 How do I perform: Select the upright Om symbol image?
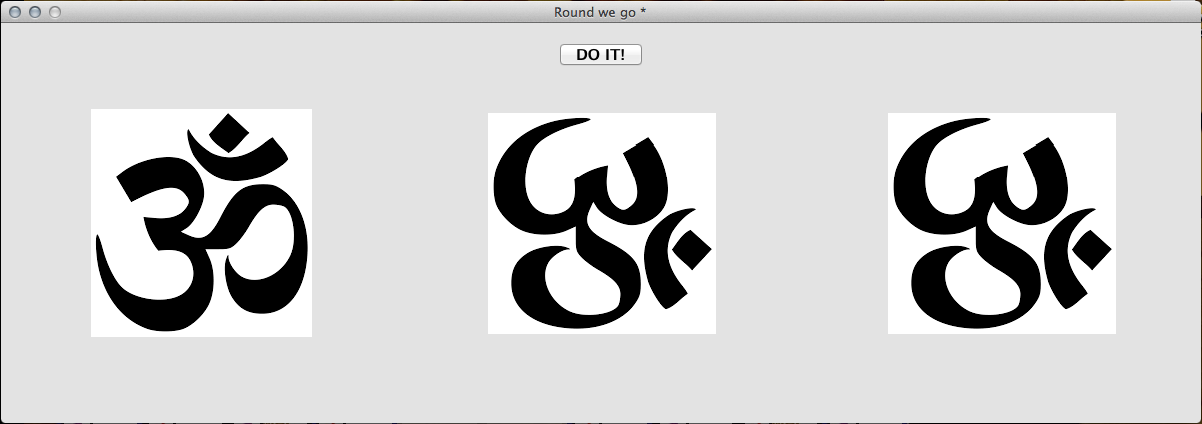pyautogui.click(x=201, y=223)
